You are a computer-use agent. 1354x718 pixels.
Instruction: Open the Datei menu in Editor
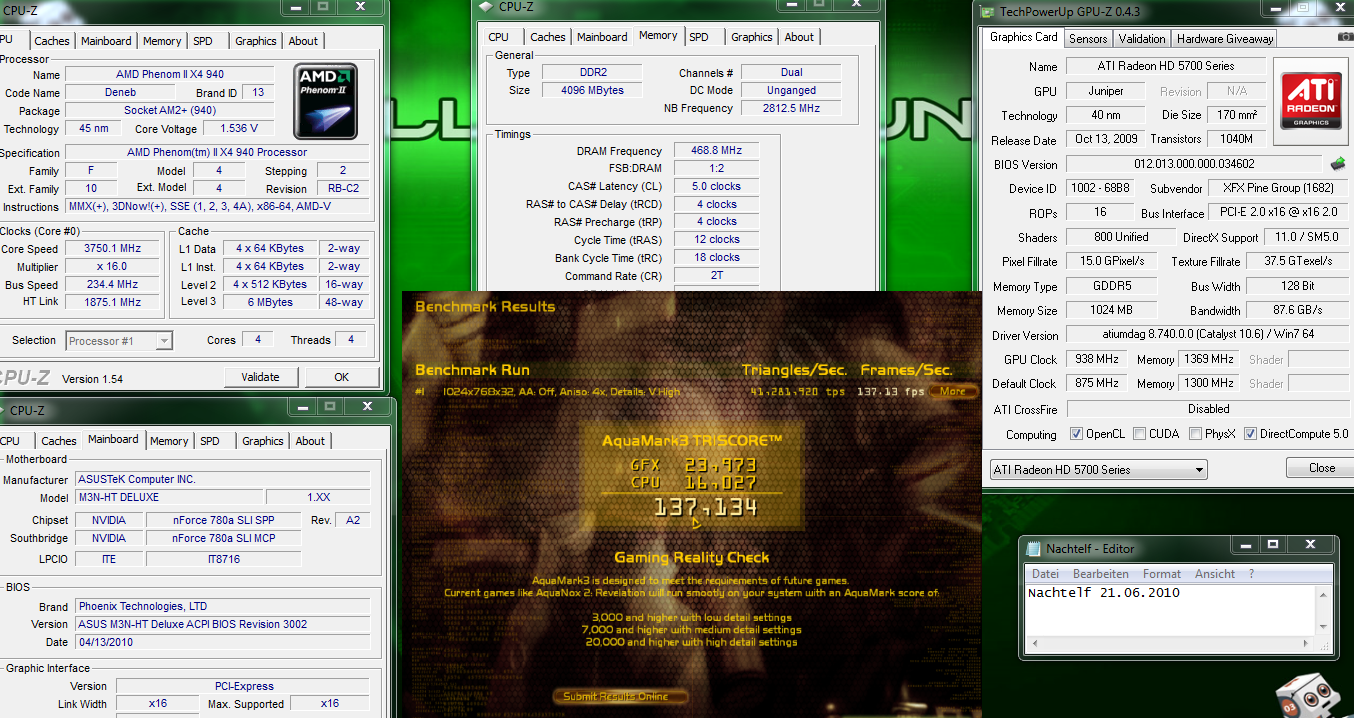pyautogui.click(x=1045, y=574)
